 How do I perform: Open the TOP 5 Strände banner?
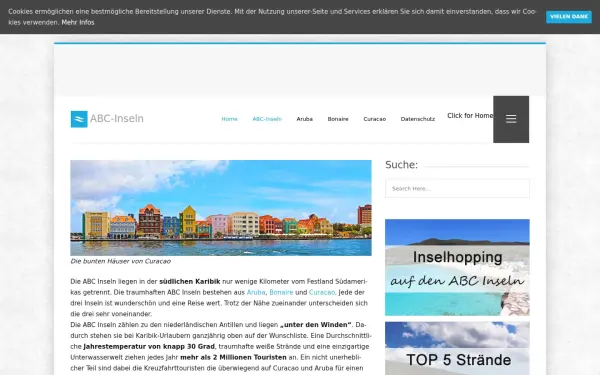tap(457, 348)
